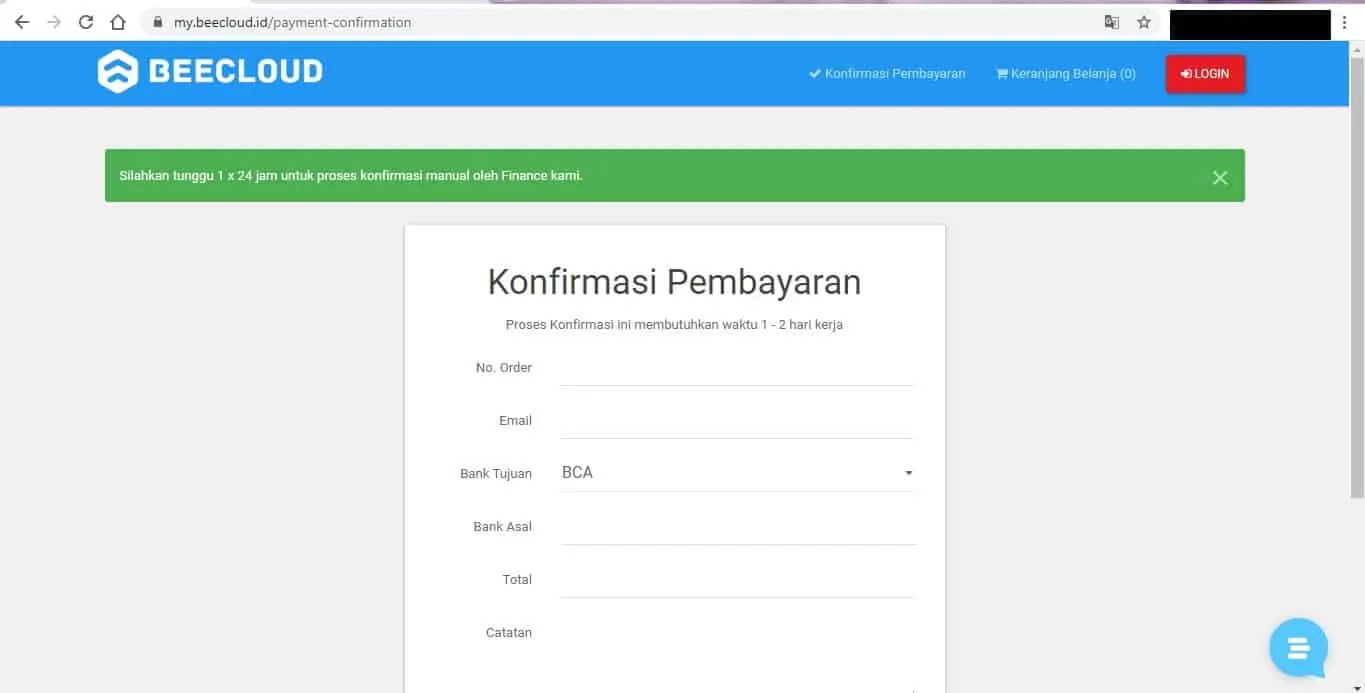This screenshot has width=1365, height=693.
Task: Click the red LOGIN button
Action: tap(1205, 74)
